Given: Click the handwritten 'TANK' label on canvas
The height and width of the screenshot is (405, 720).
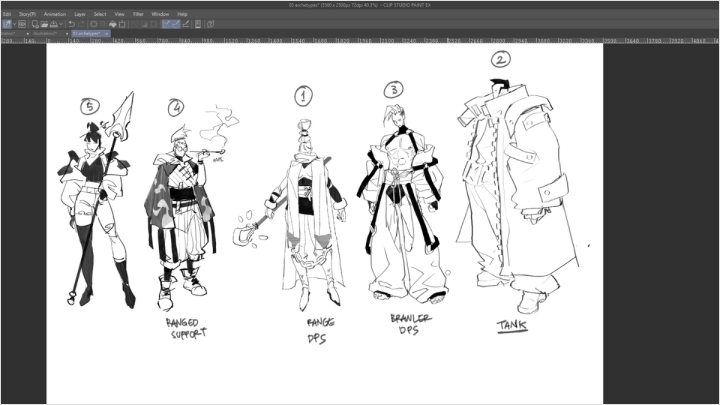Looking at the screenshot, I should coord(512,325).
